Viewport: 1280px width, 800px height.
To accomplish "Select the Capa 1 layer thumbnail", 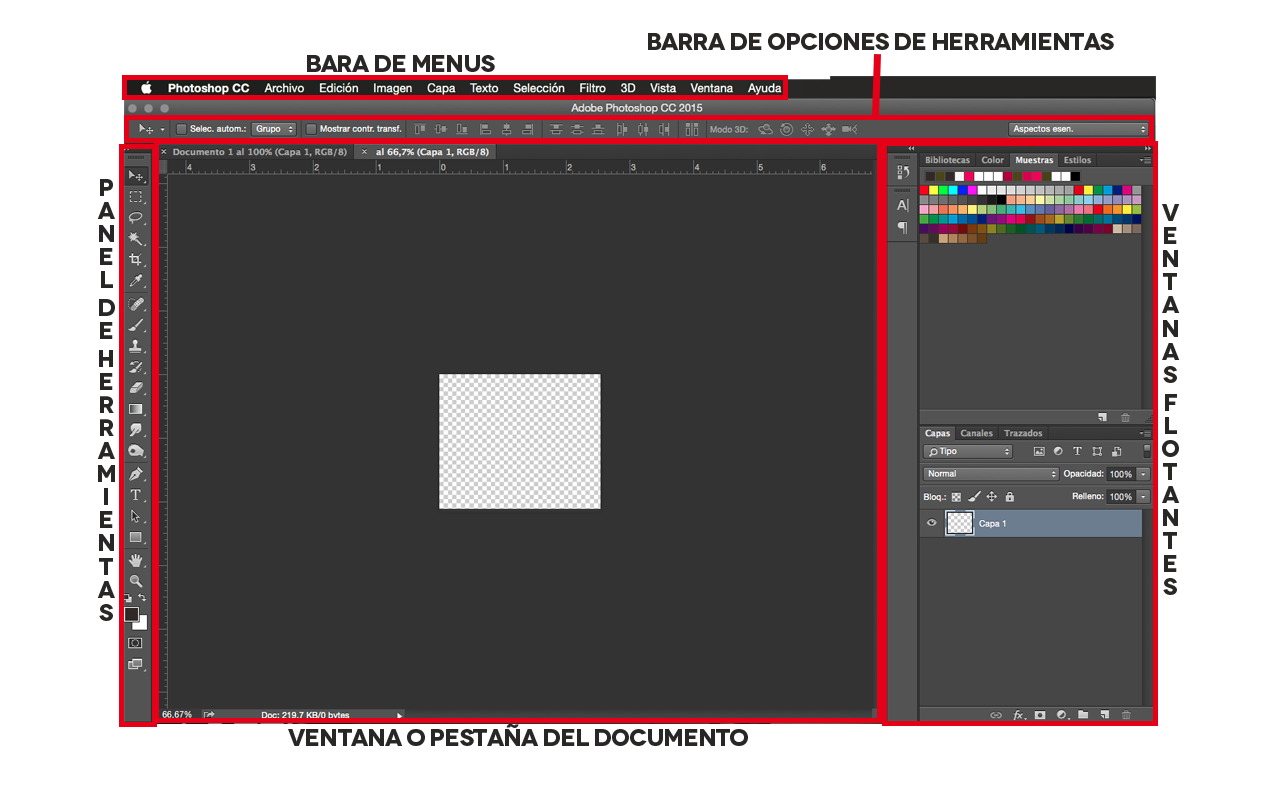I will click(960, 523).
